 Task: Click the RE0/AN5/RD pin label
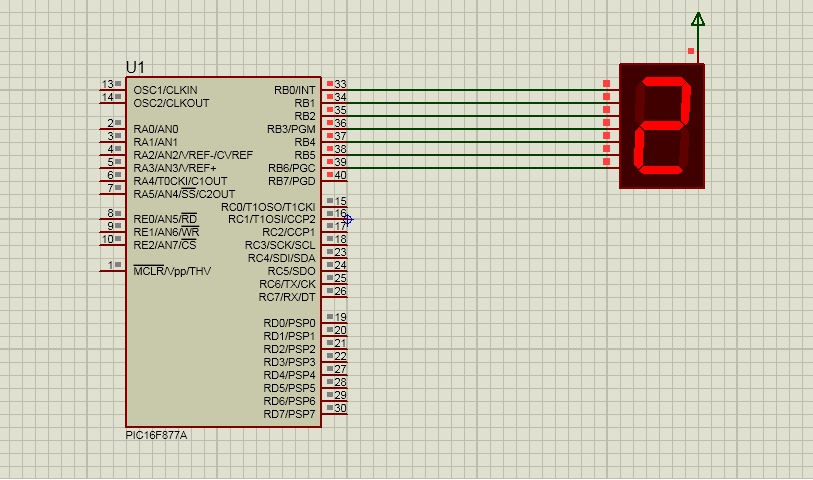point(165,219)
